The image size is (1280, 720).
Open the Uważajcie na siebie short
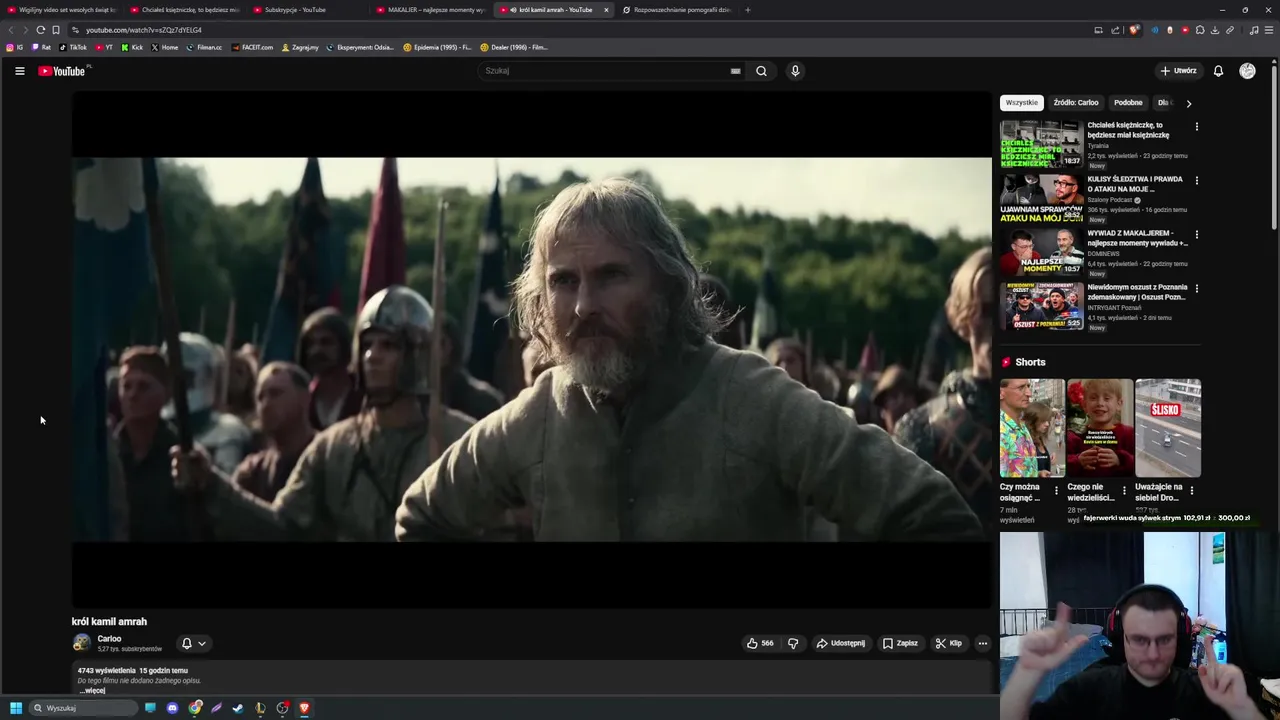[x=1168, y=428]
